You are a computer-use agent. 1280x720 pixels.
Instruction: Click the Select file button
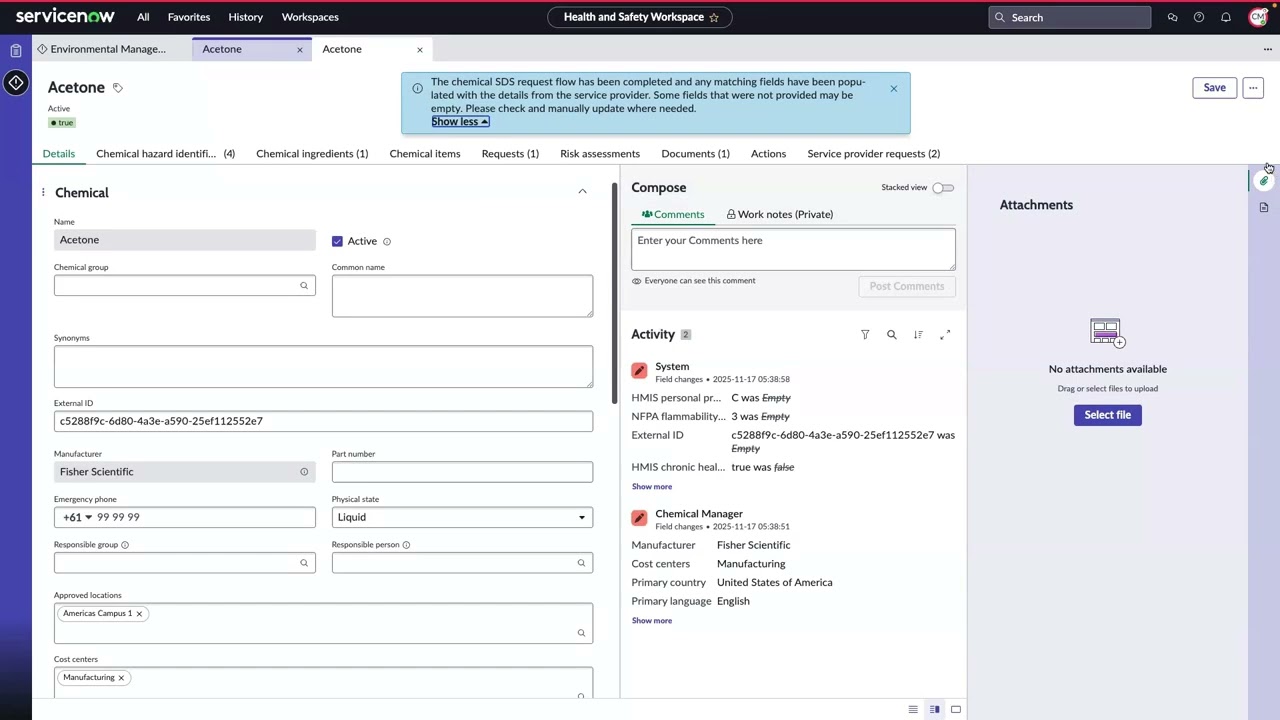(1107, 415)
